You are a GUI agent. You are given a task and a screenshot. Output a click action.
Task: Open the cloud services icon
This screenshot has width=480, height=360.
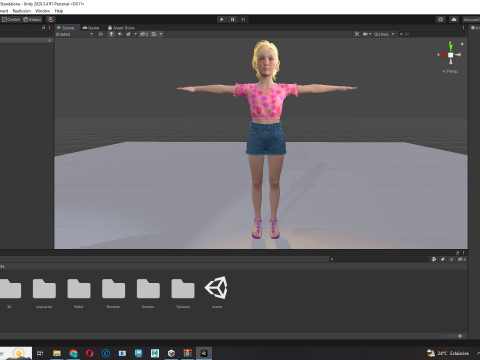tap(454, 19)
